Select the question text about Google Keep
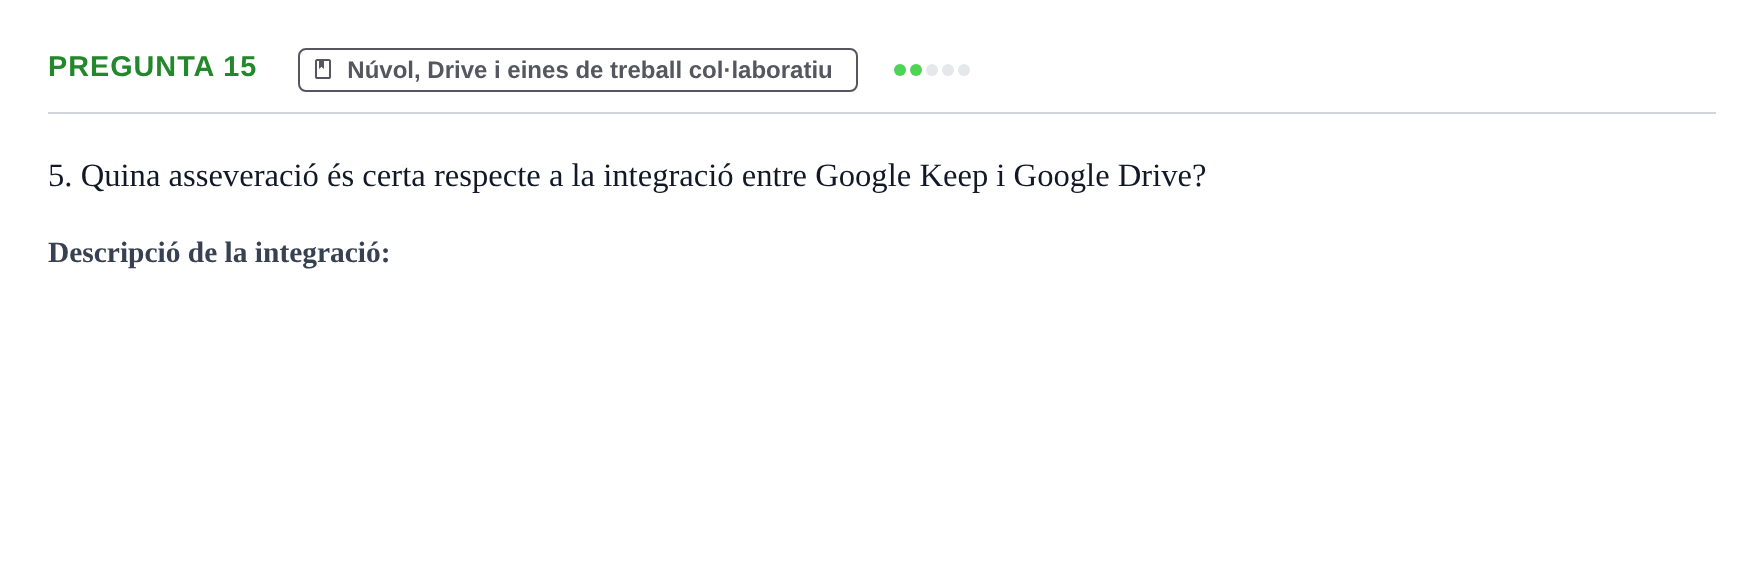This screenshot has width=1764, height=586. tap(627, 176)
